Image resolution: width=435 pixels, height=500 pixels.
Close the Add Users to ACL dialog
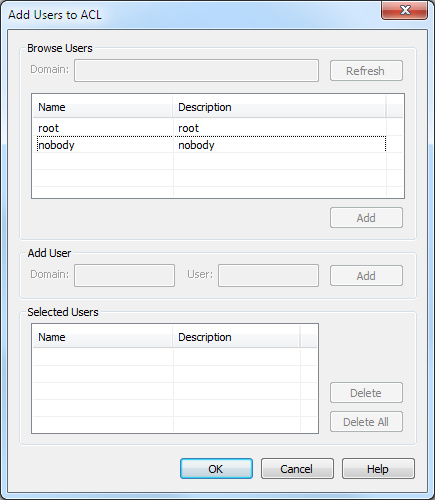tap(405, 10)
